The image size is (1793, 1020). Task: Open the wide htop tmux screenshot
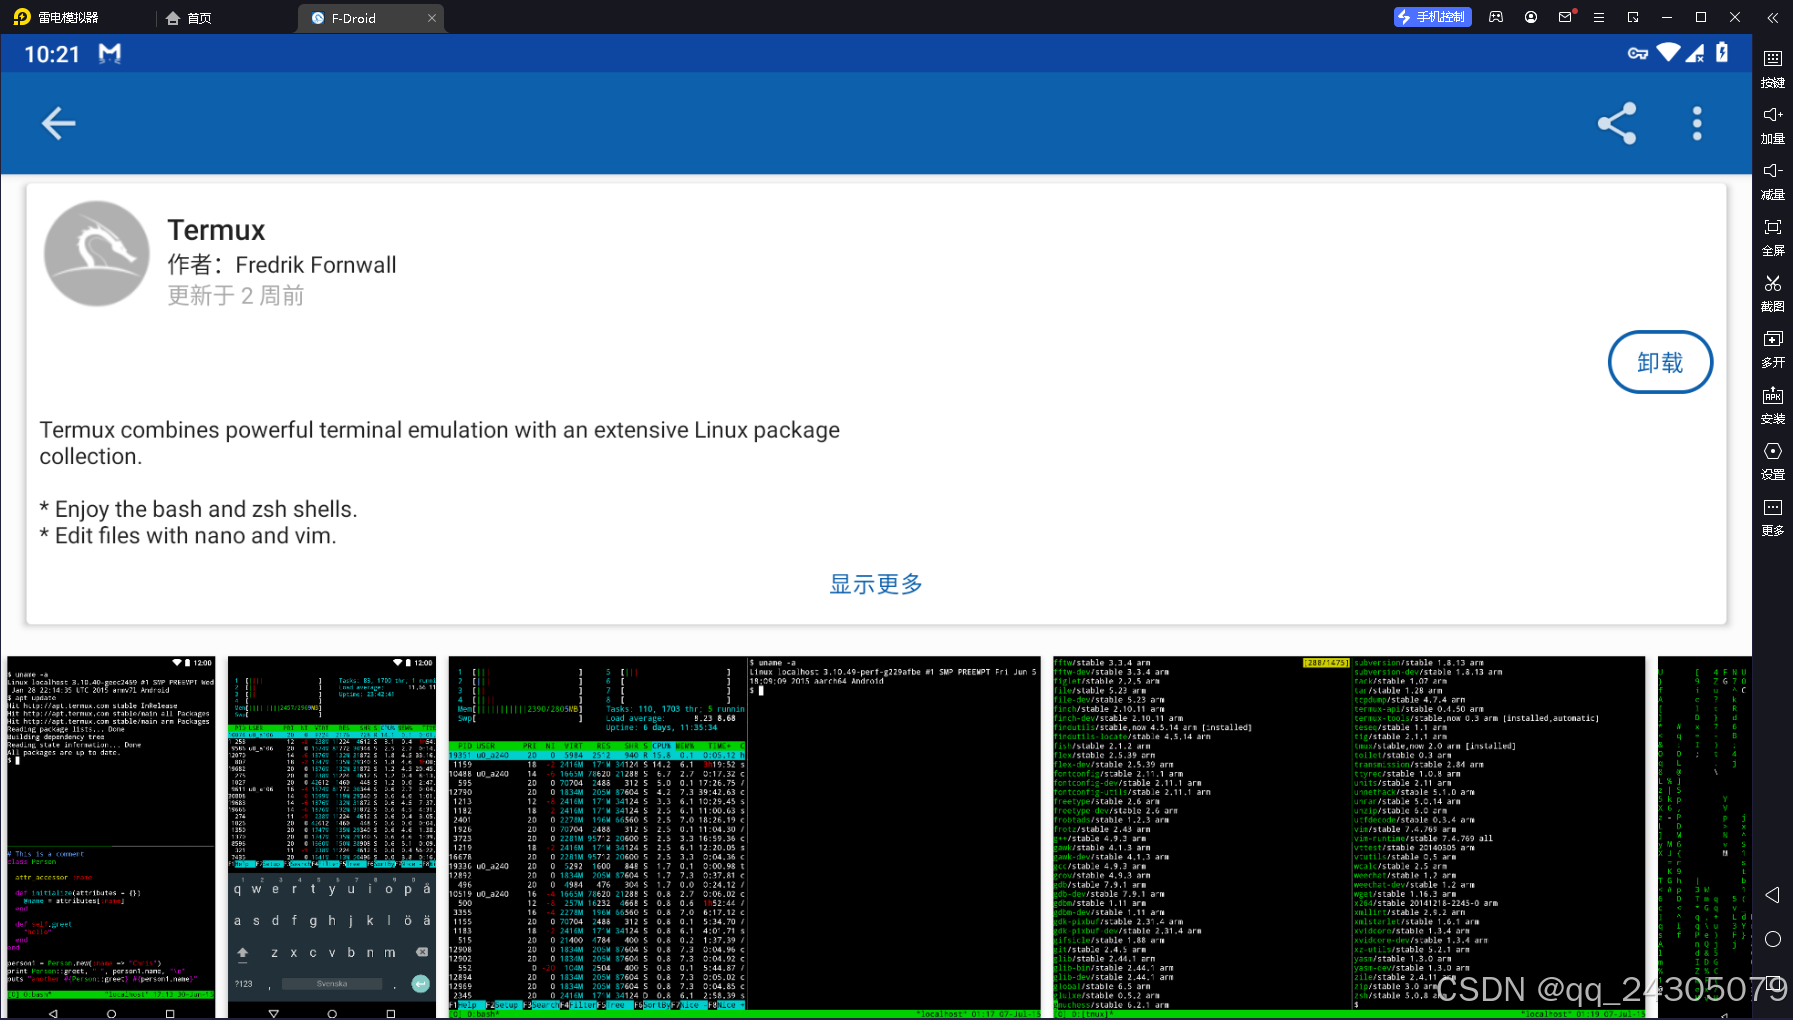(745, 837)
